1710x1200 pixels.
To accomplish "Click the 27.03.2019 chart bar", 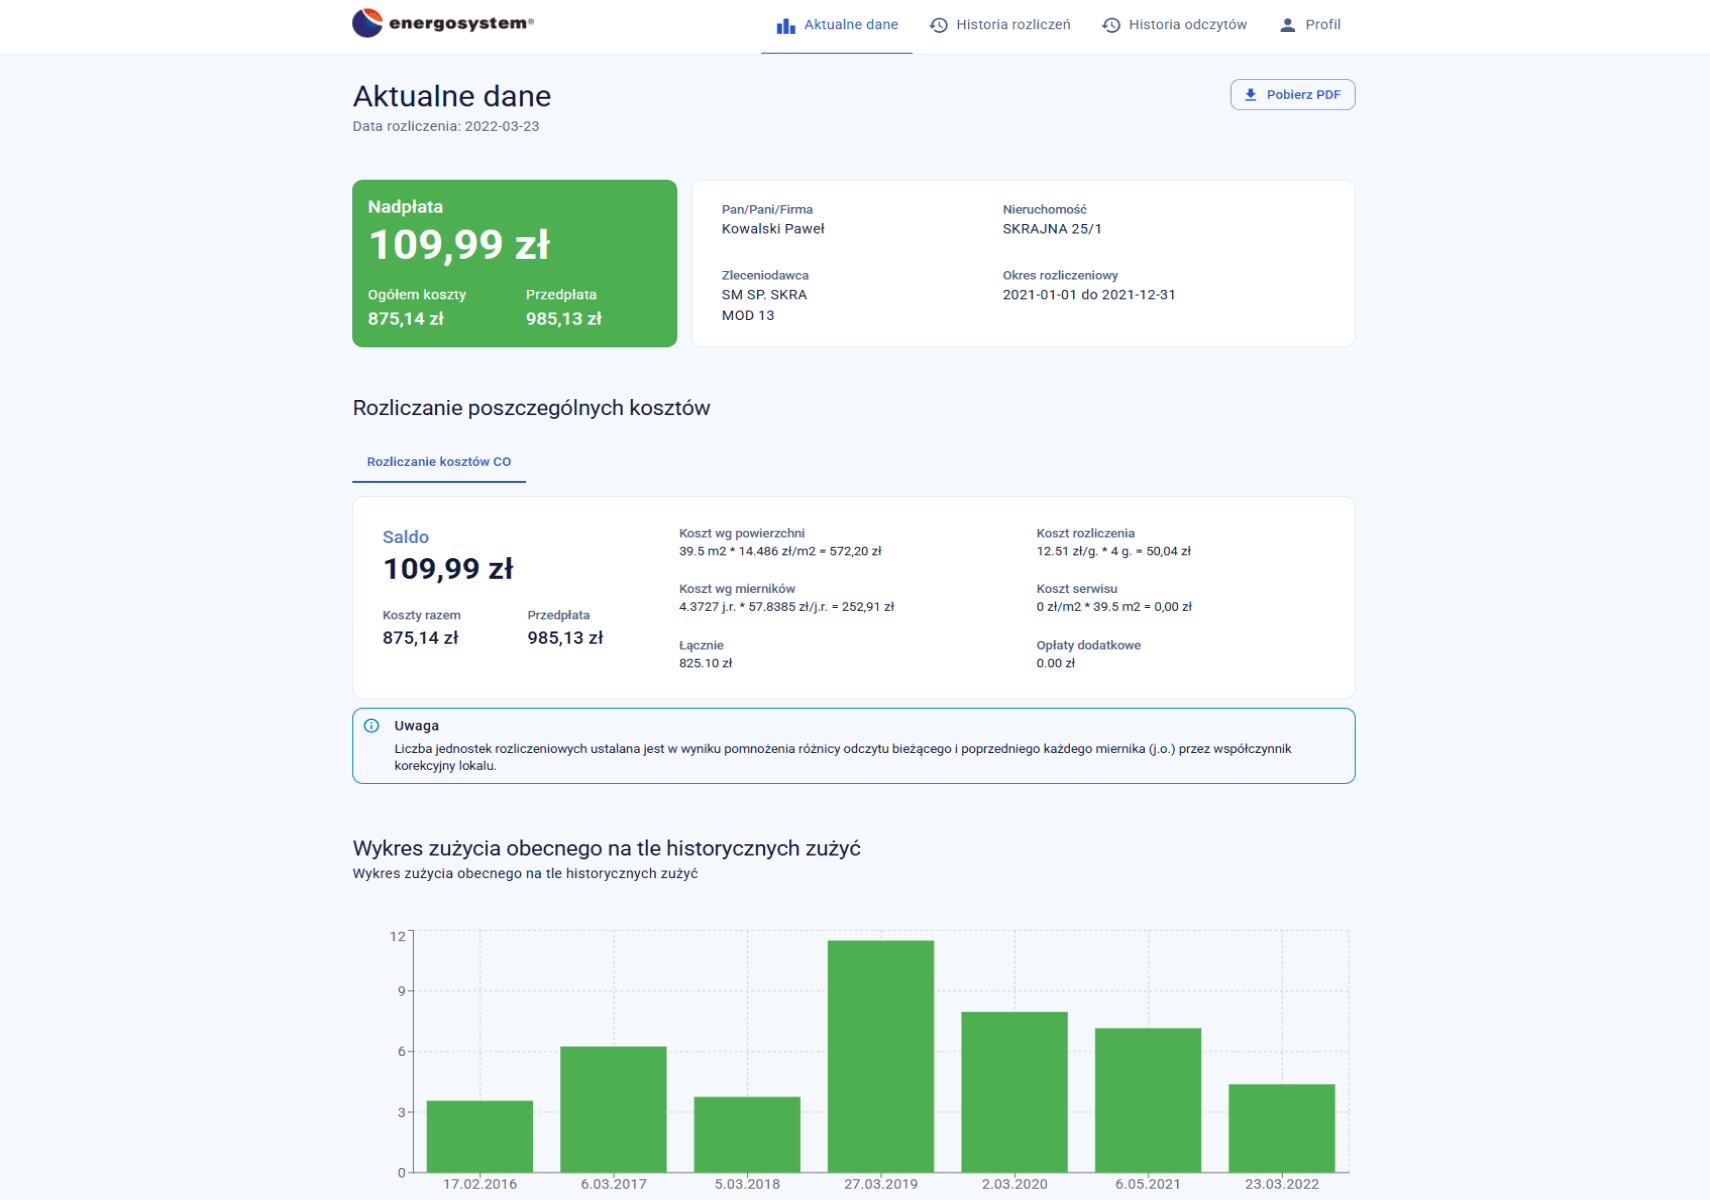I will pos(880,1055).
